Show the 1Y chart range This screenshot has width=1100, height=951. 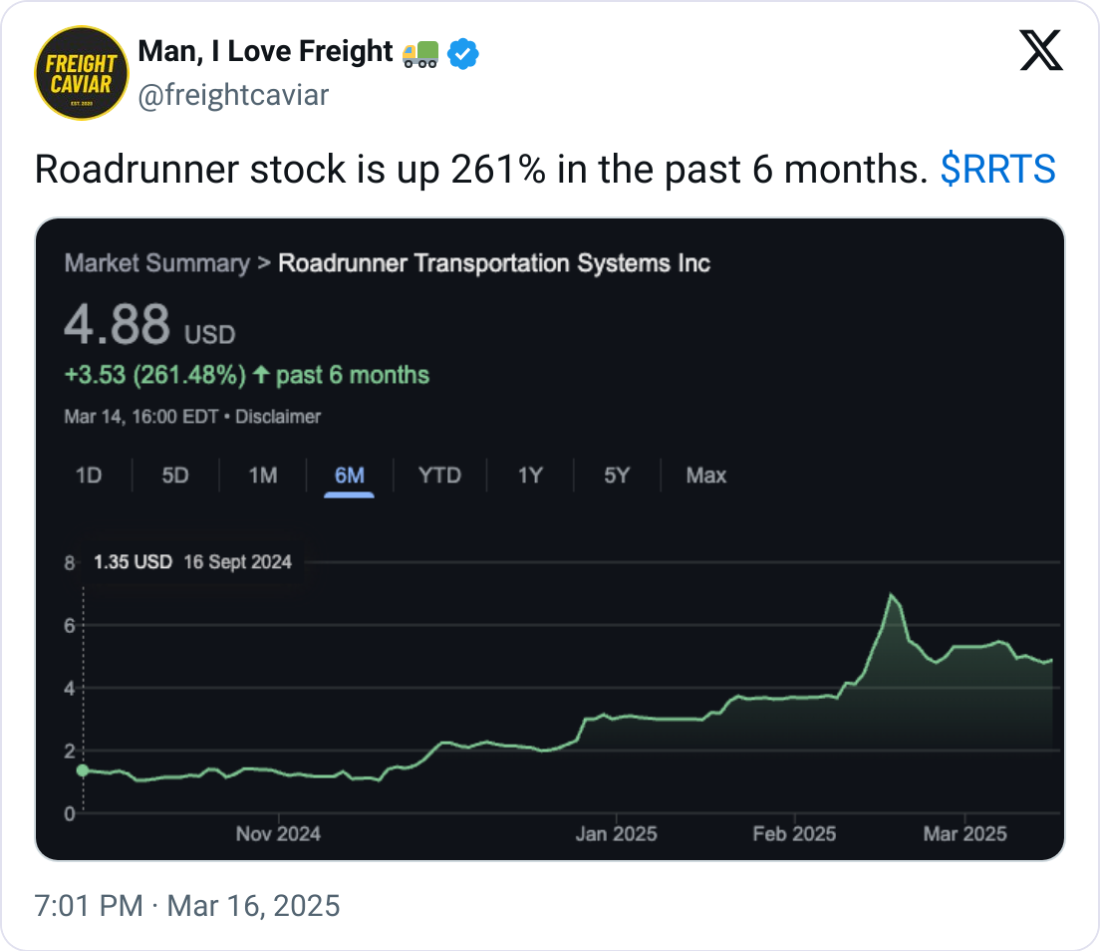(x=530, y=476)
